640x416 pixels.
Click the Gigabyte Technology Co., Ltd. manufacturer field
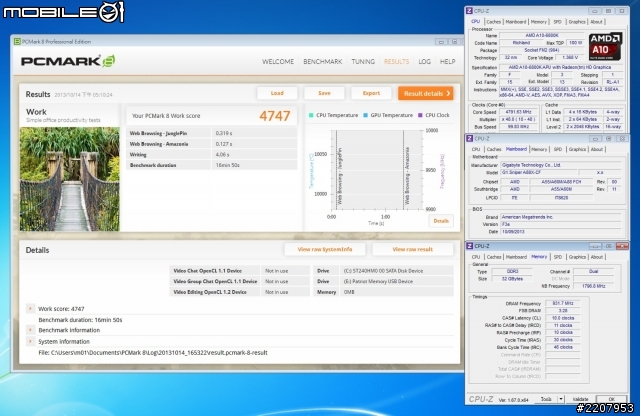tap(561, 165)
